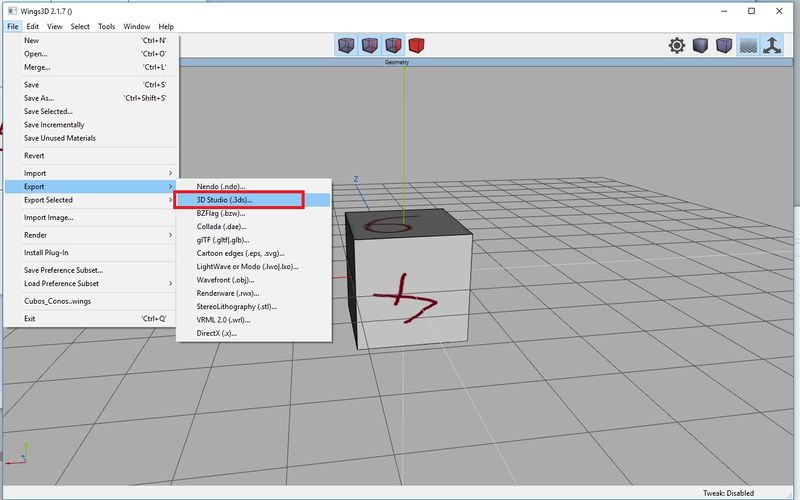The height and width of the screenshot is (500, 800).
Task: Open the View menu
Action: (x=55, y=27)
